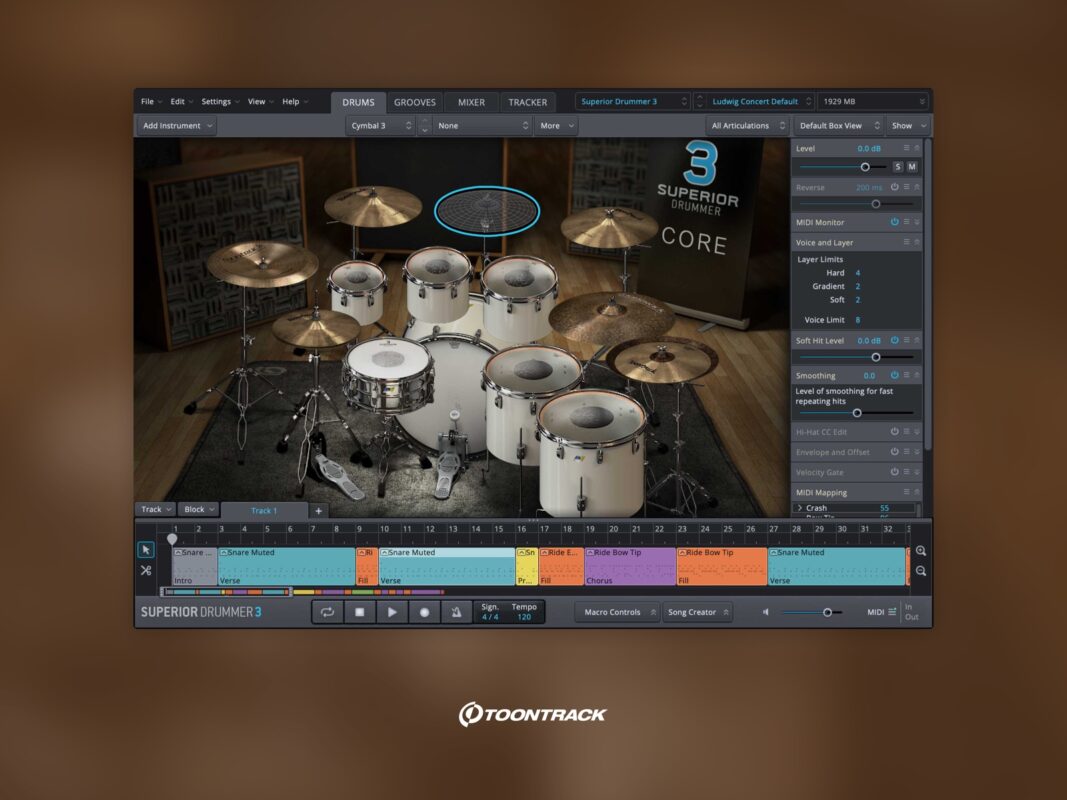
Task: Open the Level section menu icon
Action: click(906, 148)
